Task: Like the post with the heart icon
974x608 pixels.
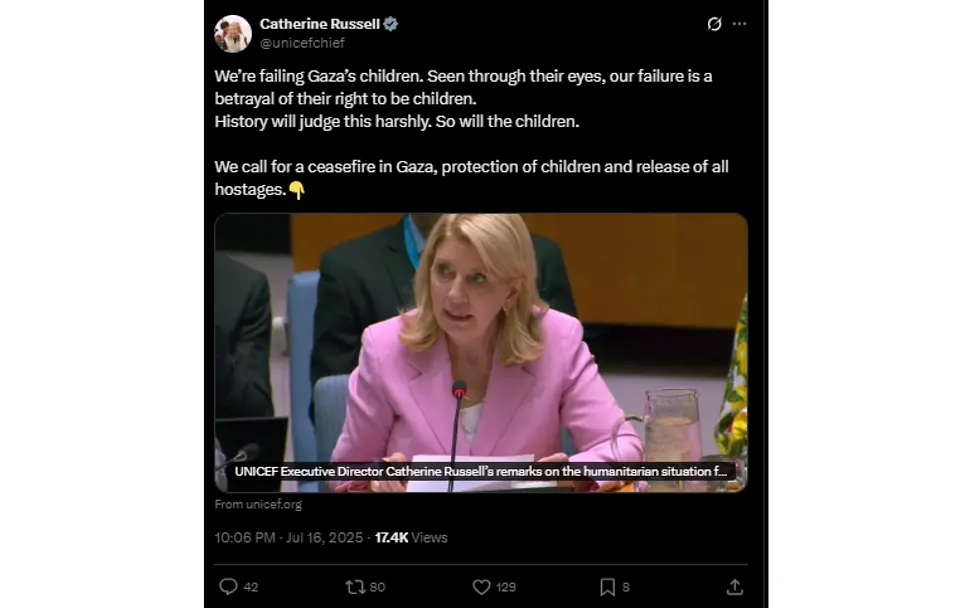Action: tap(481, 587)
